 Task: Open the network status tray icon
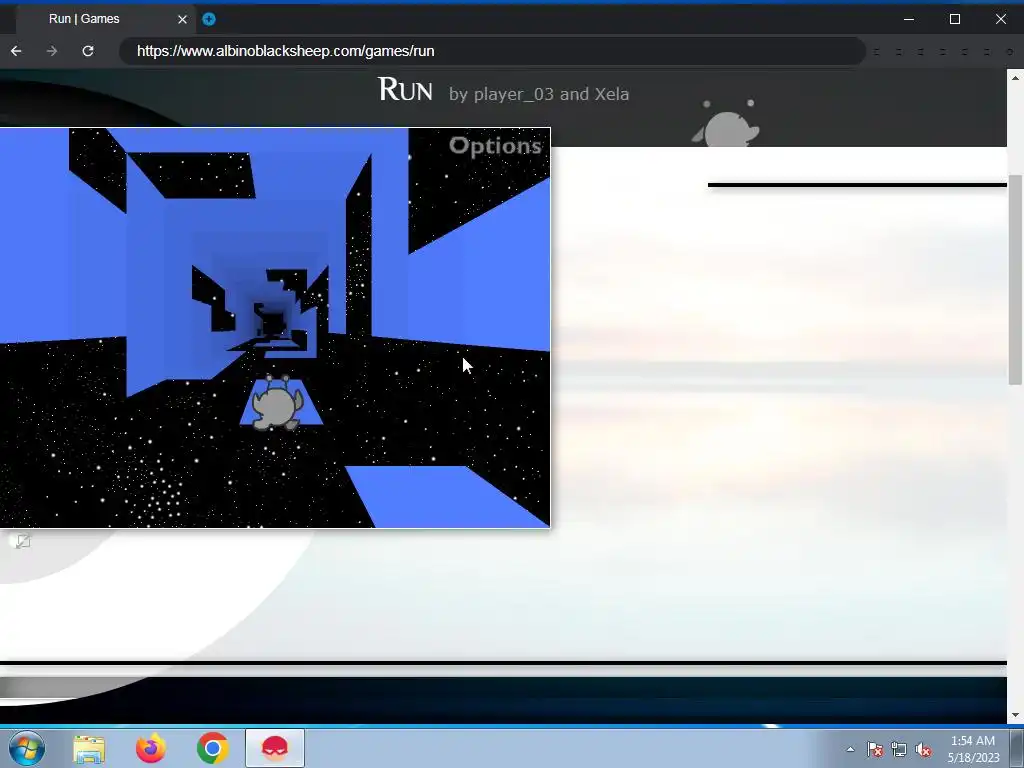899,749
